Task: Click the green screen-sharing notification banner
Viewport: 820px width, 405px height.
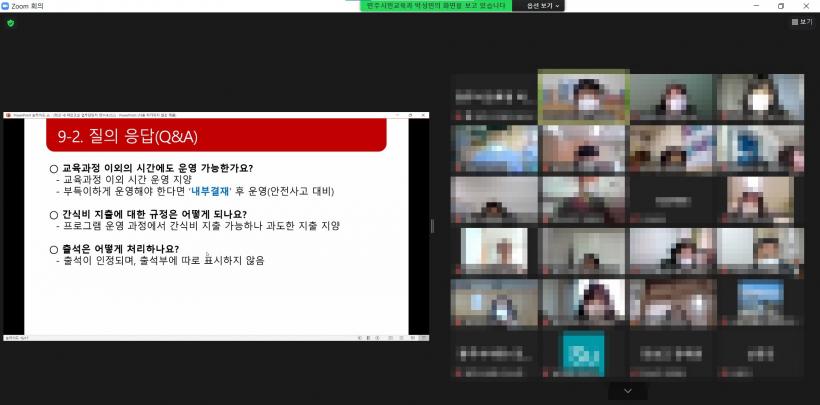Action: click(436, 6)
